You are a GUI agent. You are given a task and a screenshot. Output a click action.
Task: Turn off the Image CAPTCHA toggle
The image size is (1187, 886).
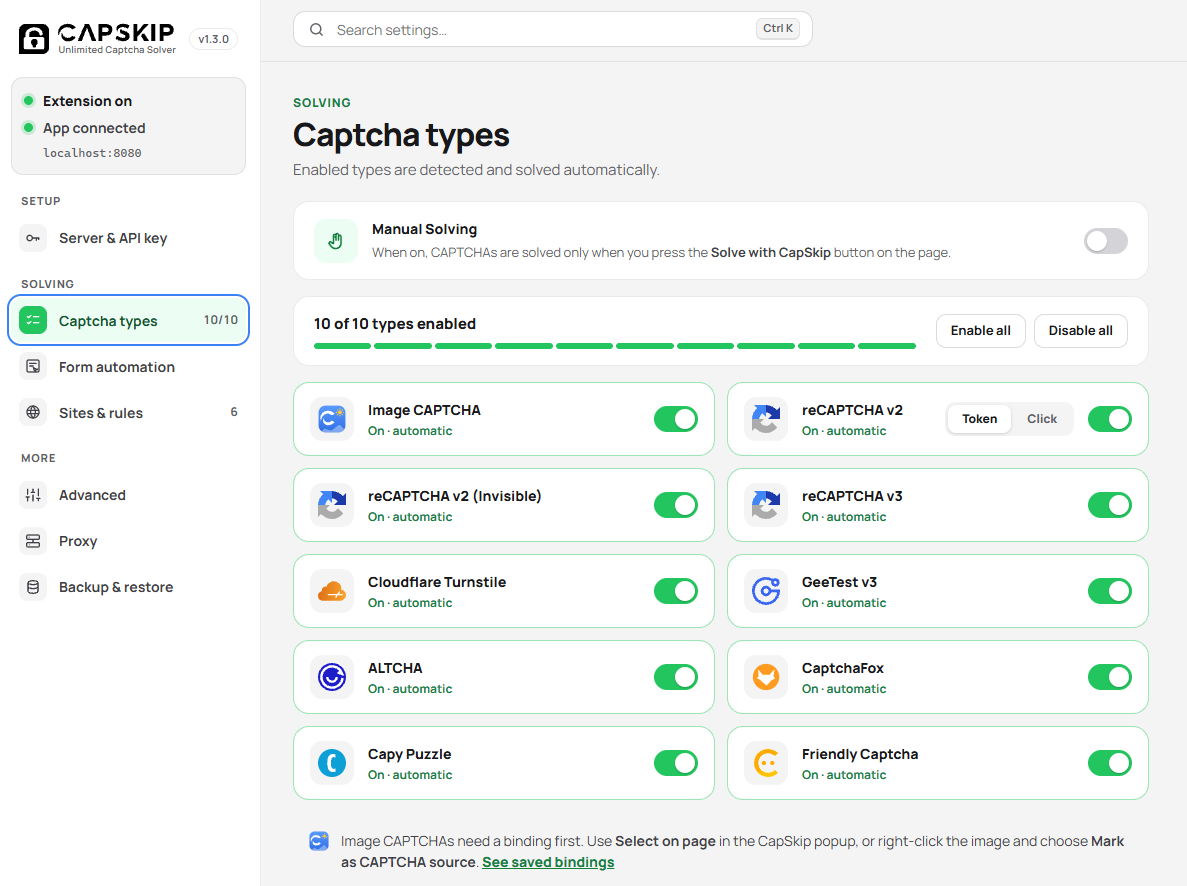(676, 419)
